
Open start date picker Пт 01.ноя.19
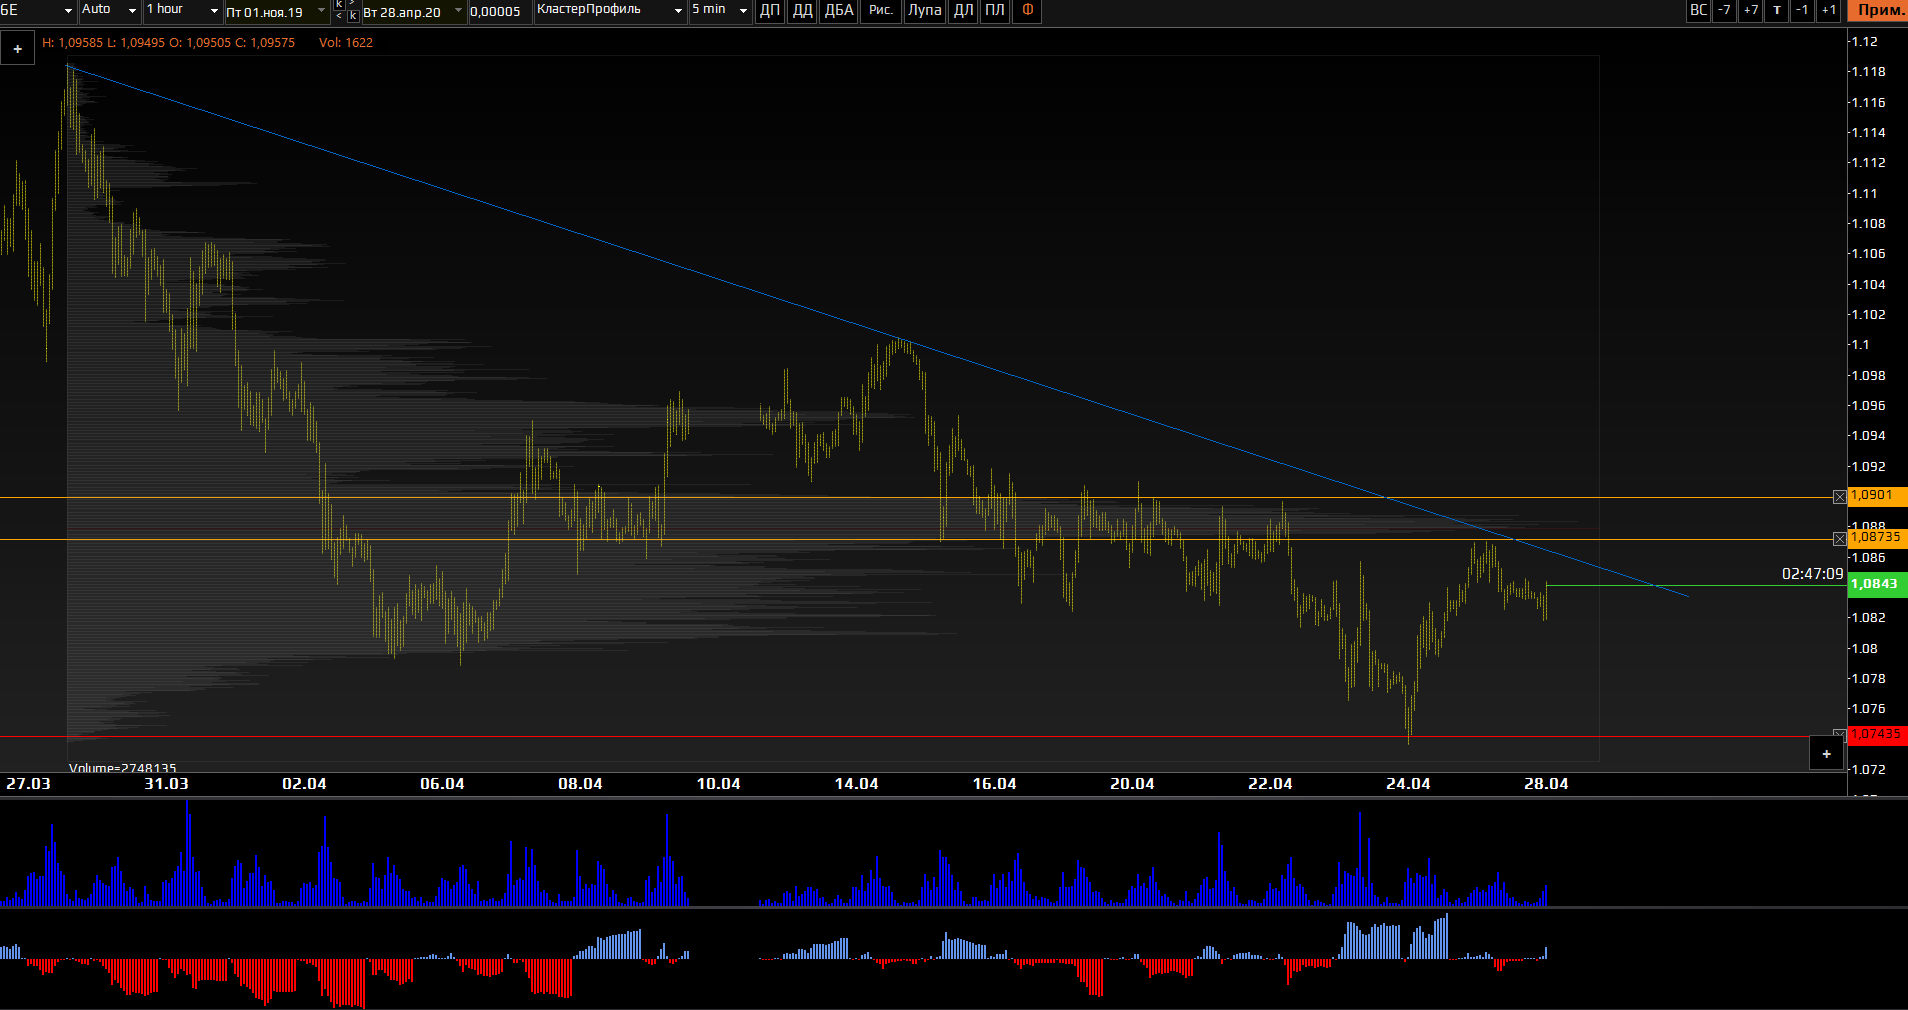(x=277, y=12)
